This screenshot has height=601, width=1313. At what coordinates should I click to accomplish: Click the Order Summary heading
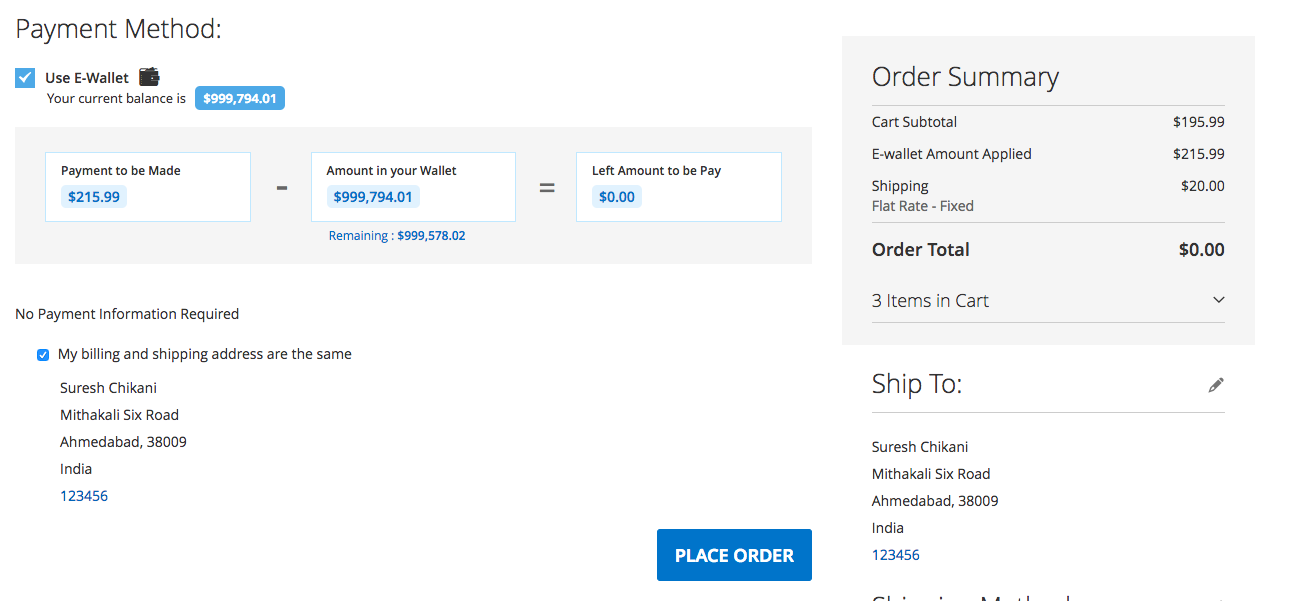pyautogui.click(x=965, y=77)
